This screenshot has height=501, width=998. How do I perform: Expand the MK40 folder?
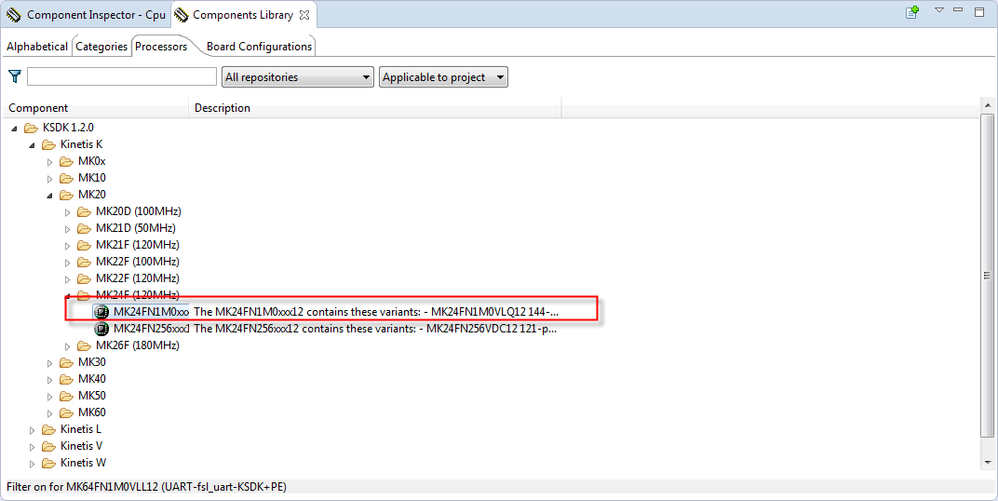[x=50, y=379]
